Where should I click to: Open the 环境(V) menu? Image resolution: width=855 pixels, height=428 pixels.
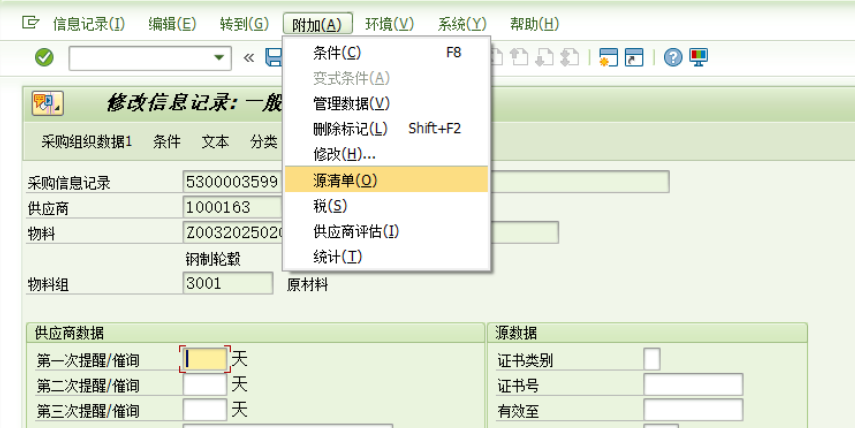(x=389, y=23)
